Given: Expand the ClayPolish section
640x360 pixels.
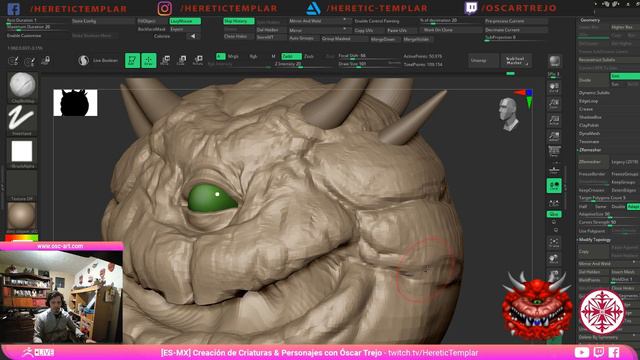Looking at the screenshot, I should (x=589, y=125).
